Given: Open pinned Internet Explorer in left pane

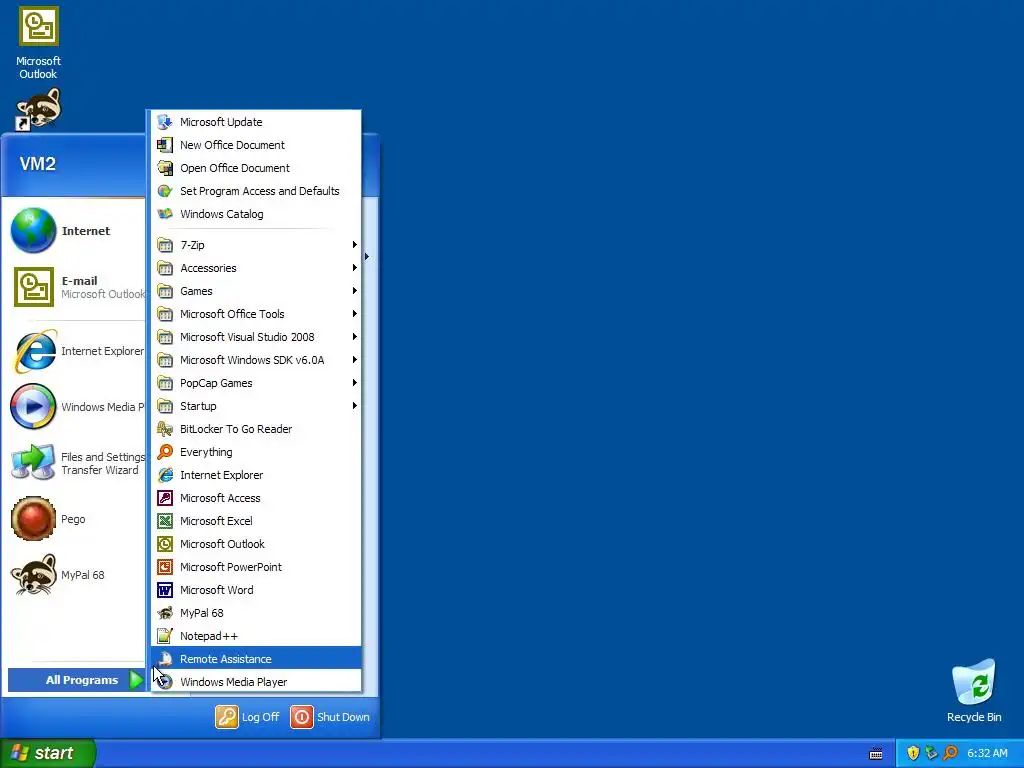Looking at the screenshot, I should coord(76,351).
